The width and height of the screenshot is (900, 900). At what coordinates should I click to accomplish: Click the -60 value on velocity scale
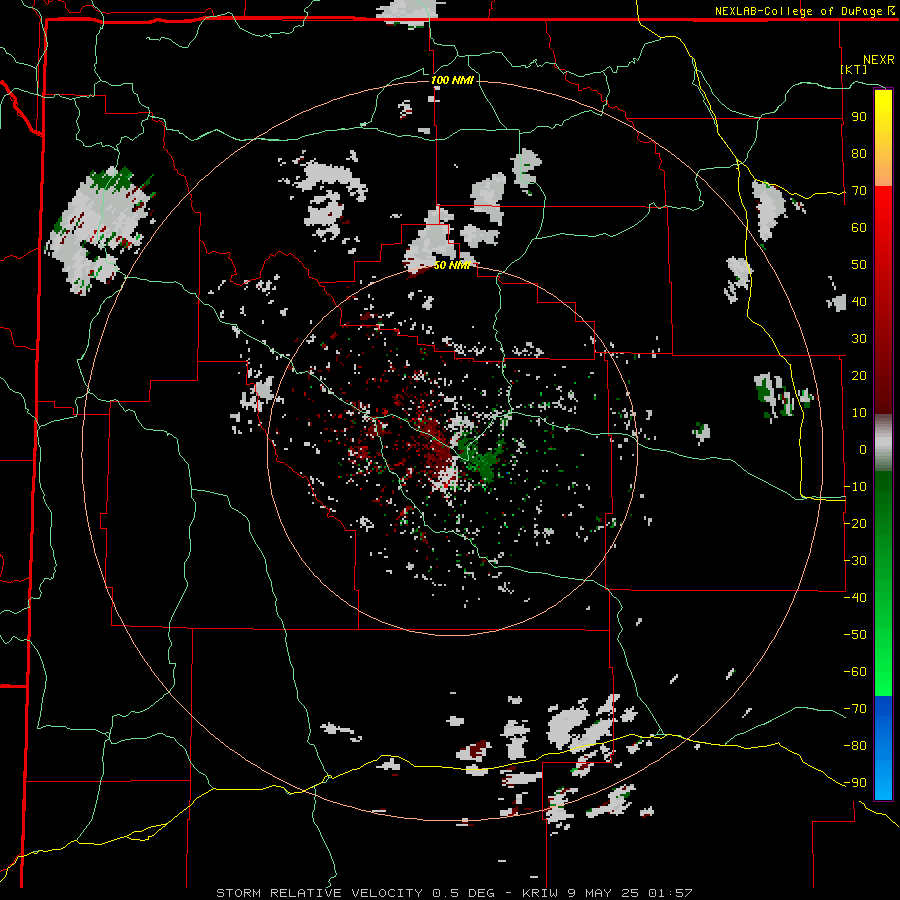pos(855,672)
